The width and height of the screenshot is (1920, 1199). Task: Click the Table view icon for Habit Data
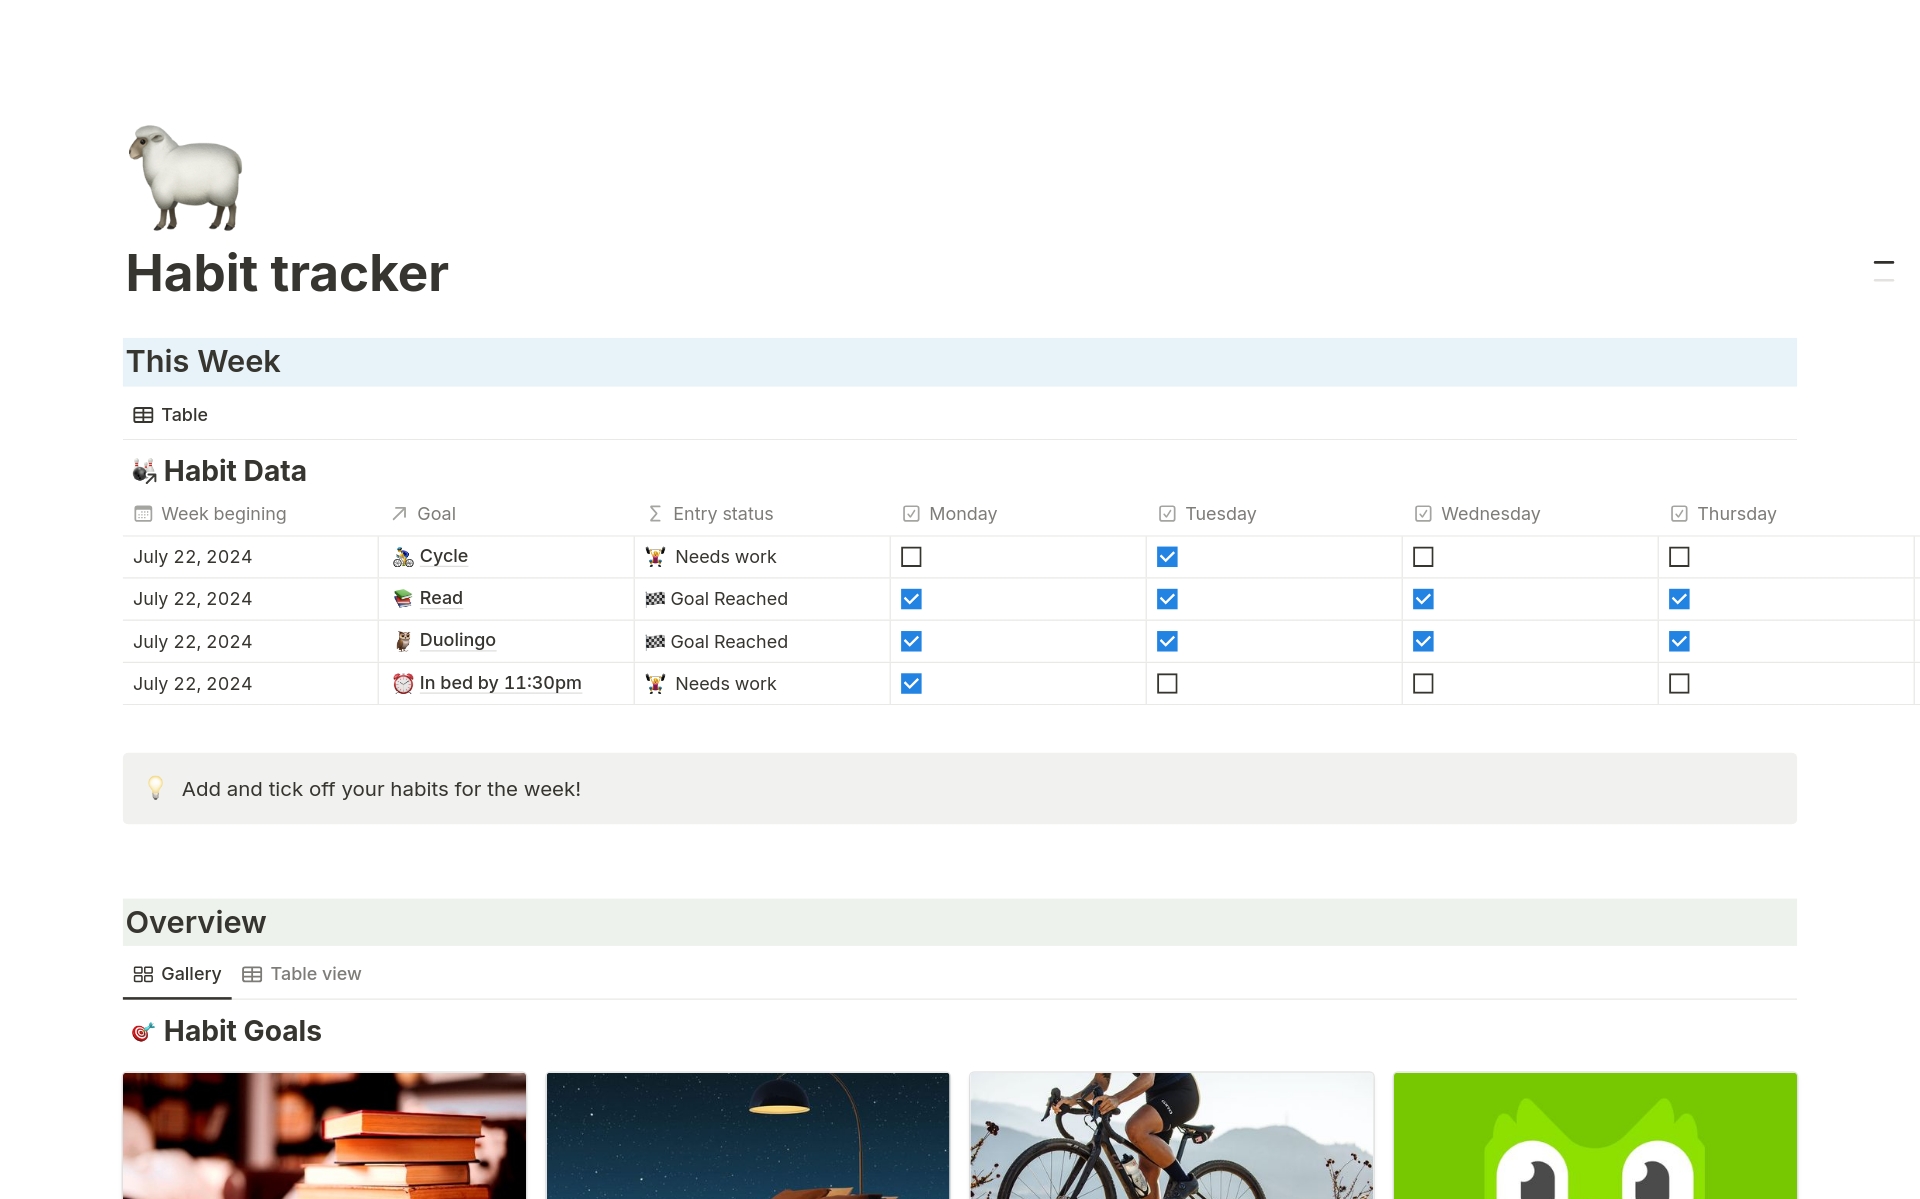[x=144, y=414]
